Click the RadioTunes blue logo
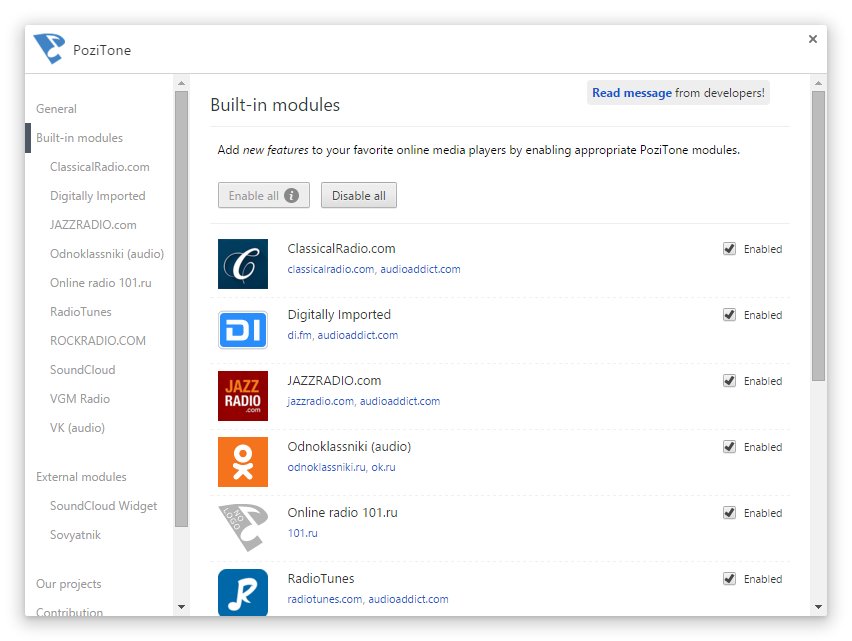Image resolution: width=852 pixels, height=641 pixels. coord(242,592)
